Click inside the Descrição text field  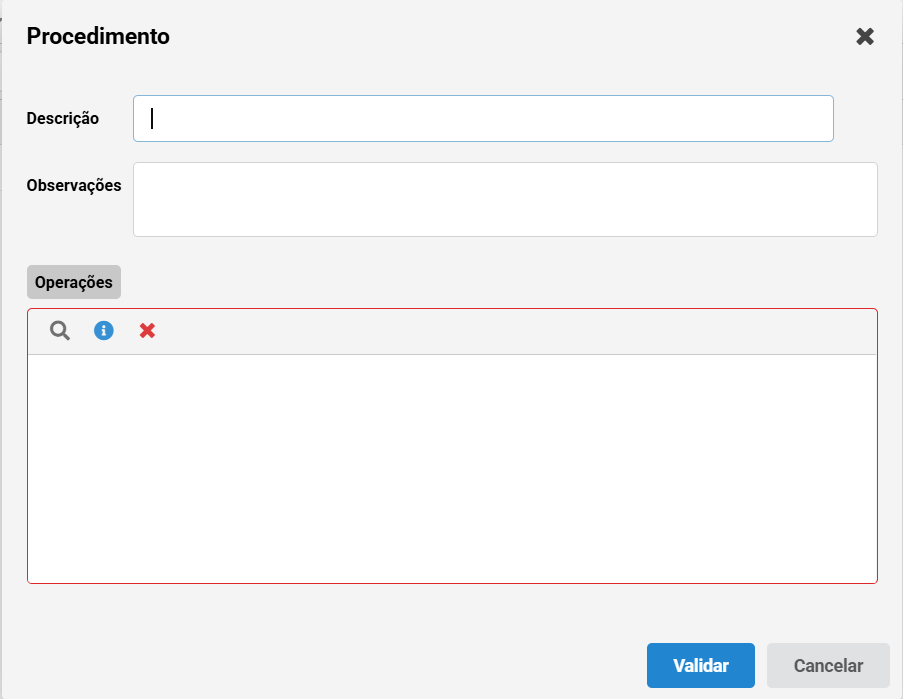[x=483, y=119]
